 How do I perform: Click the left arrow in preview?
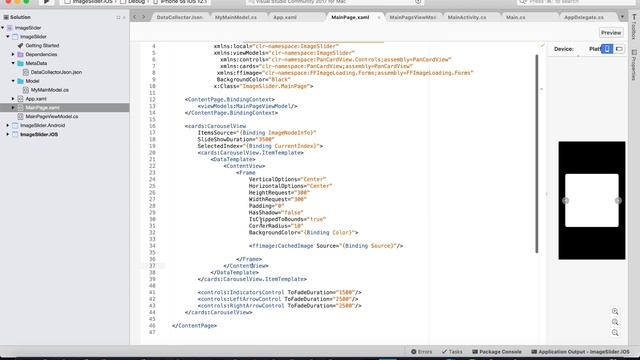pos(565,200)
